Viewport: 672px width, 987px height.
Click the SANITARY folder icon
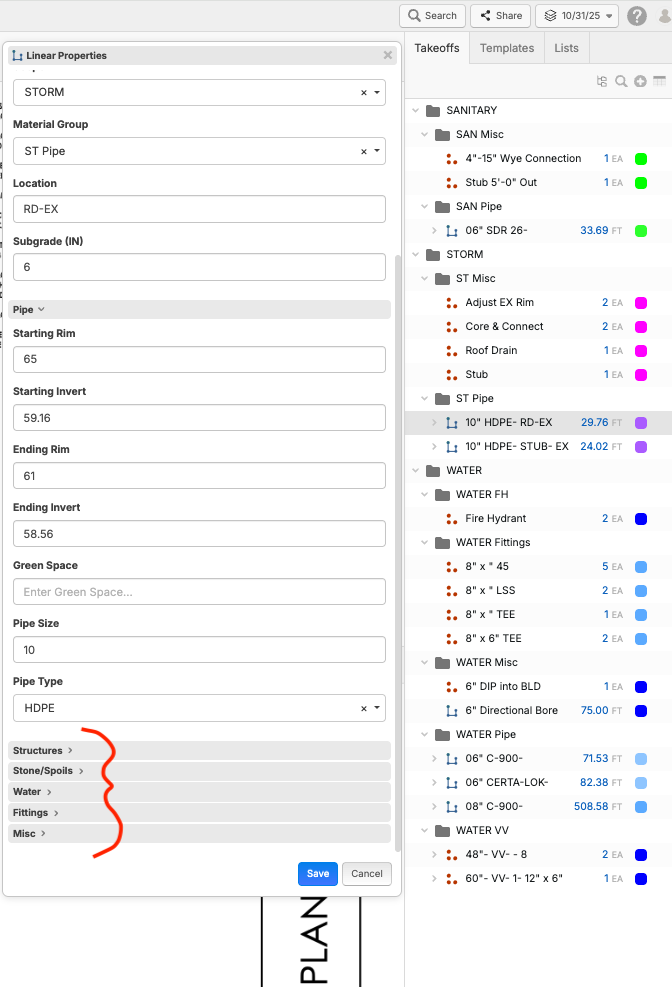(432, 110)
